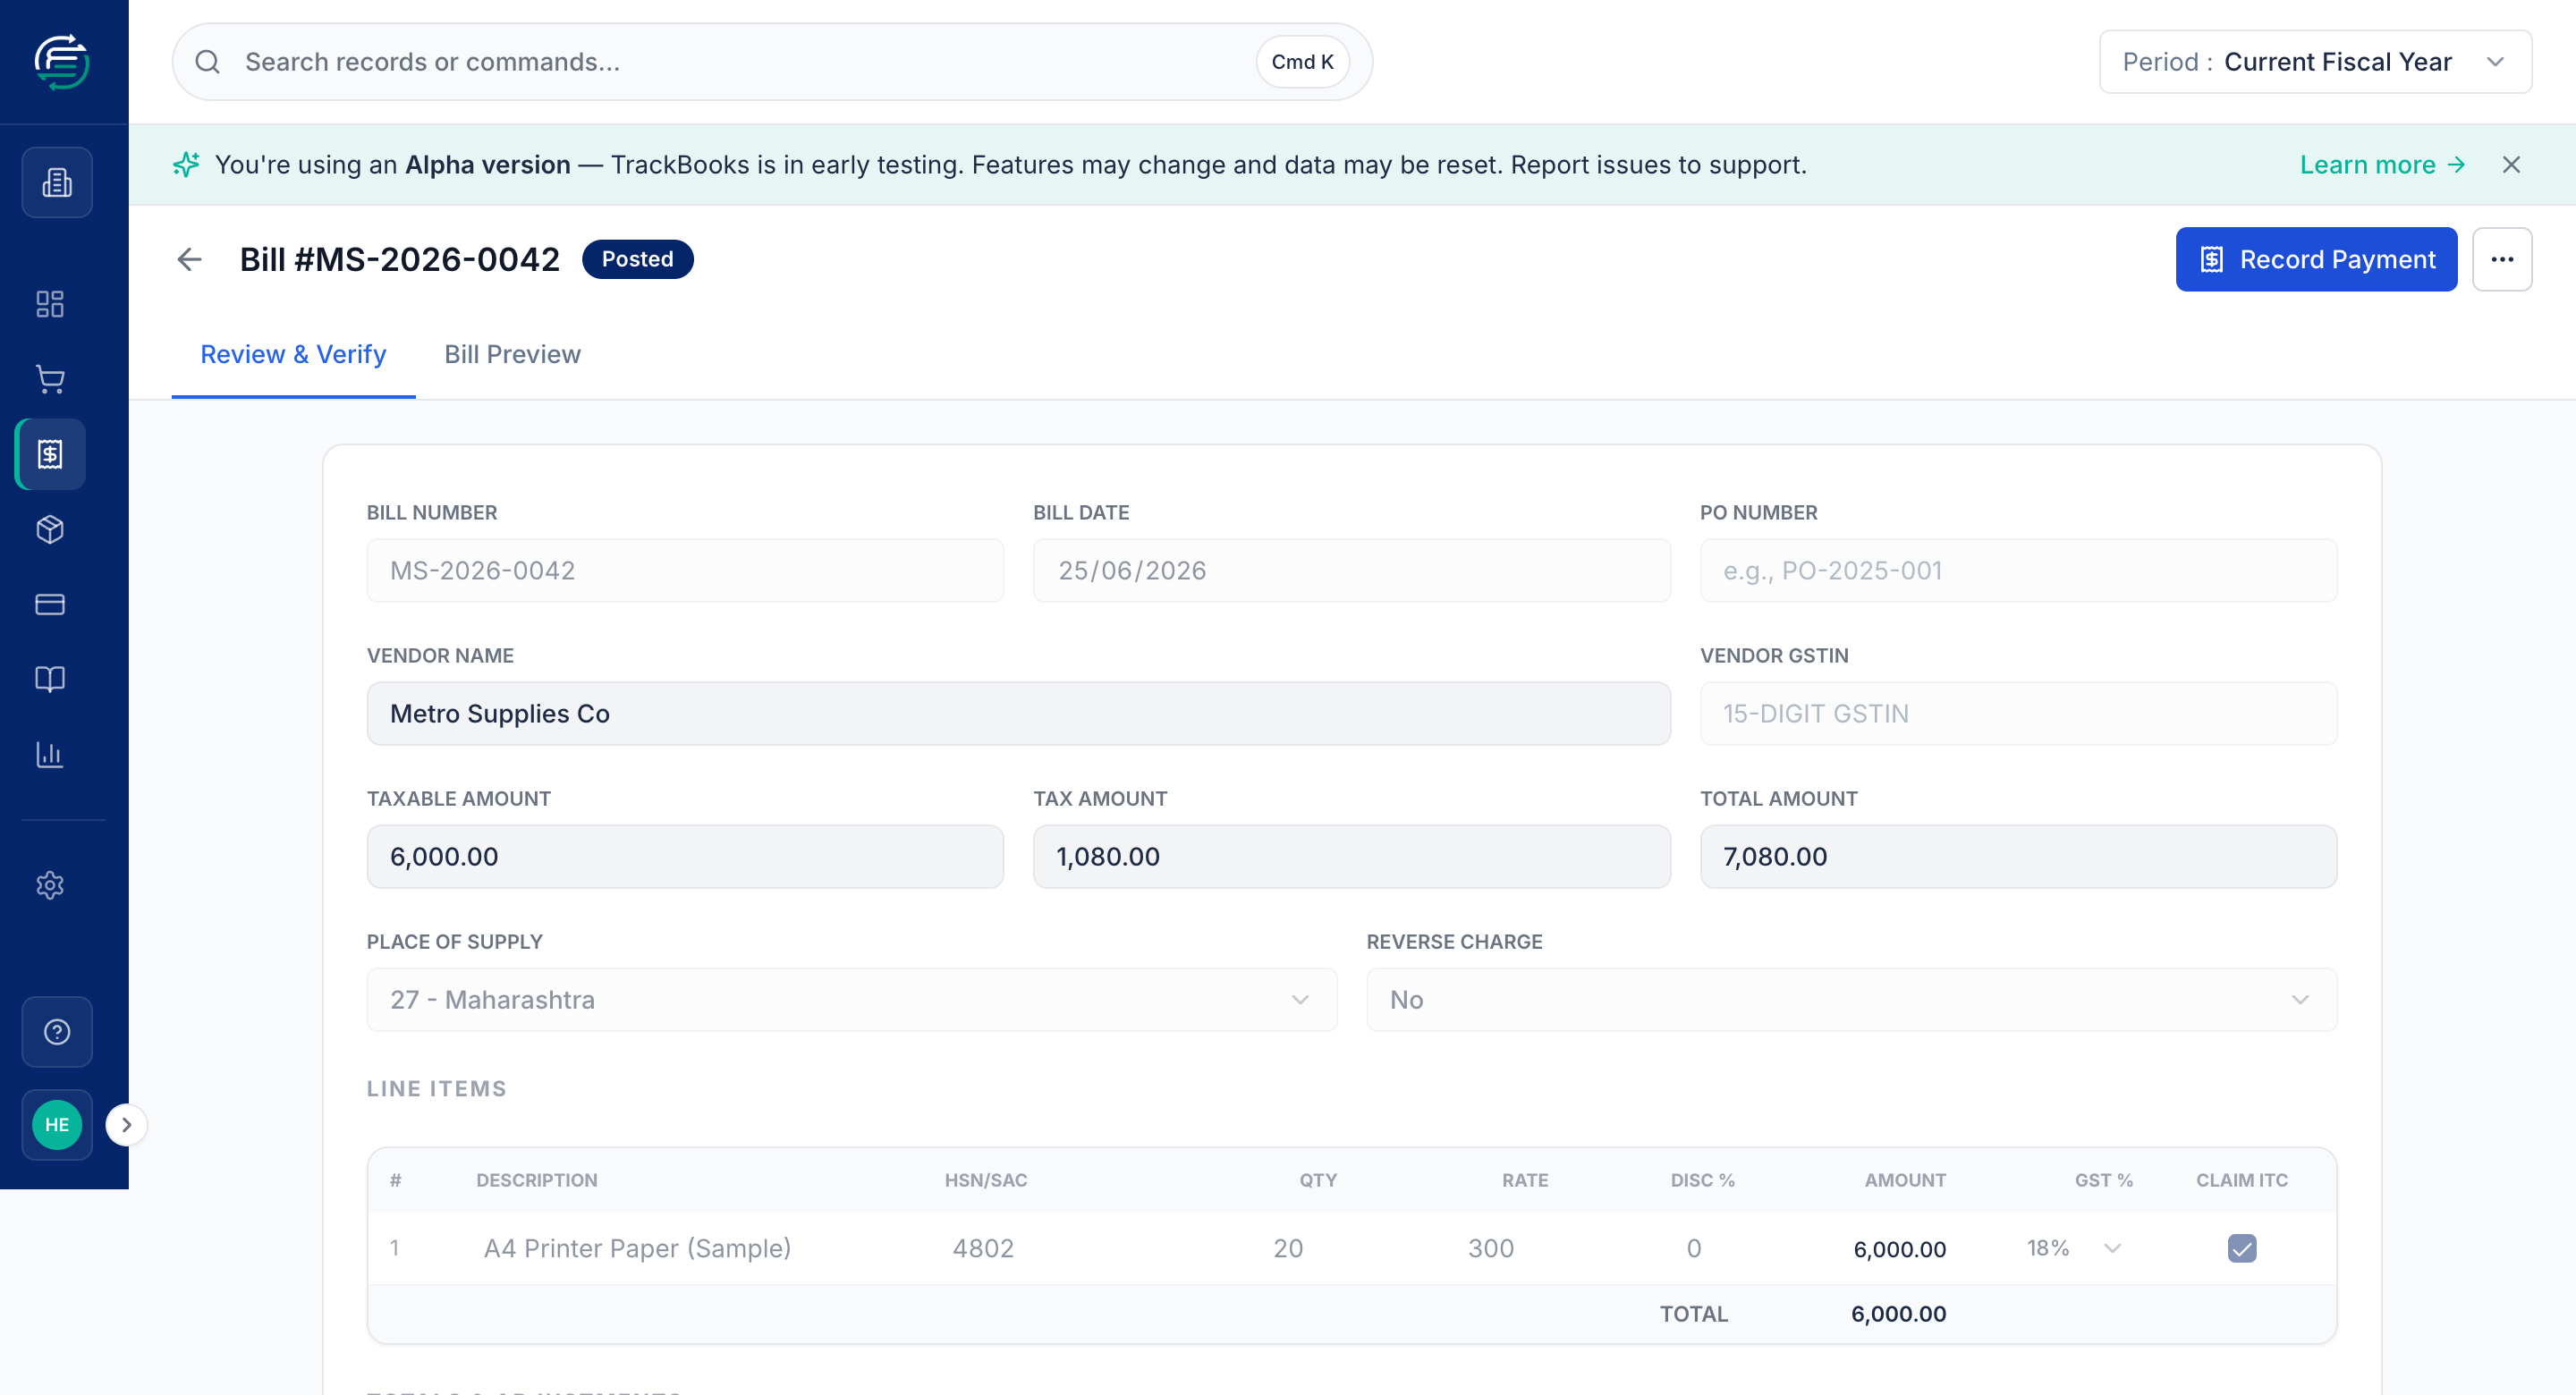
Task: Click the Cmd K shortcut badge
Action: click(1302, 62)
